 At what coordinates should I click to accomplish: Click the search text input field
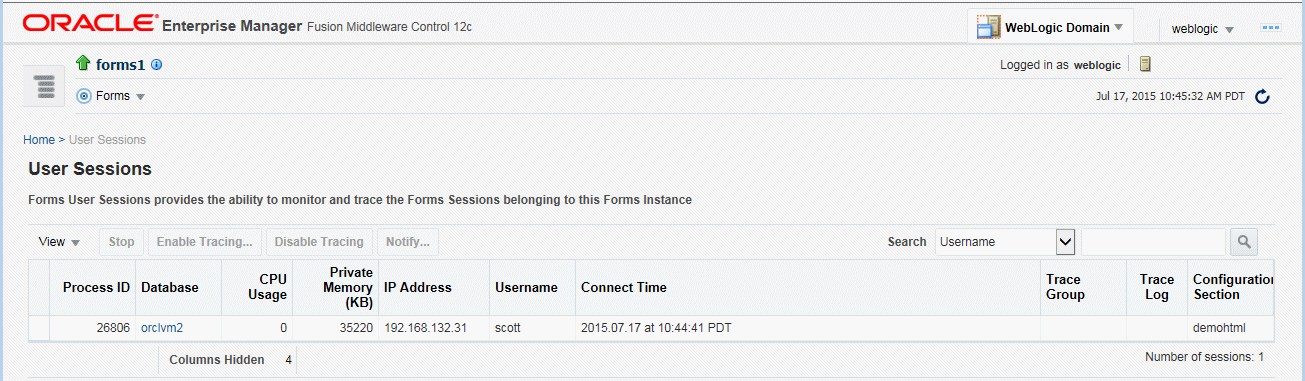(1153, 242)
